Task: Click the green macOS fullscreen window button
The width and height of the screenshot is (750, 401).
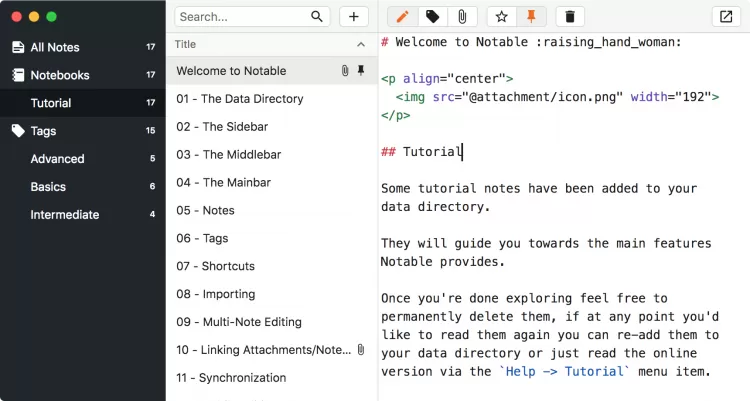Action: point(52,17)
